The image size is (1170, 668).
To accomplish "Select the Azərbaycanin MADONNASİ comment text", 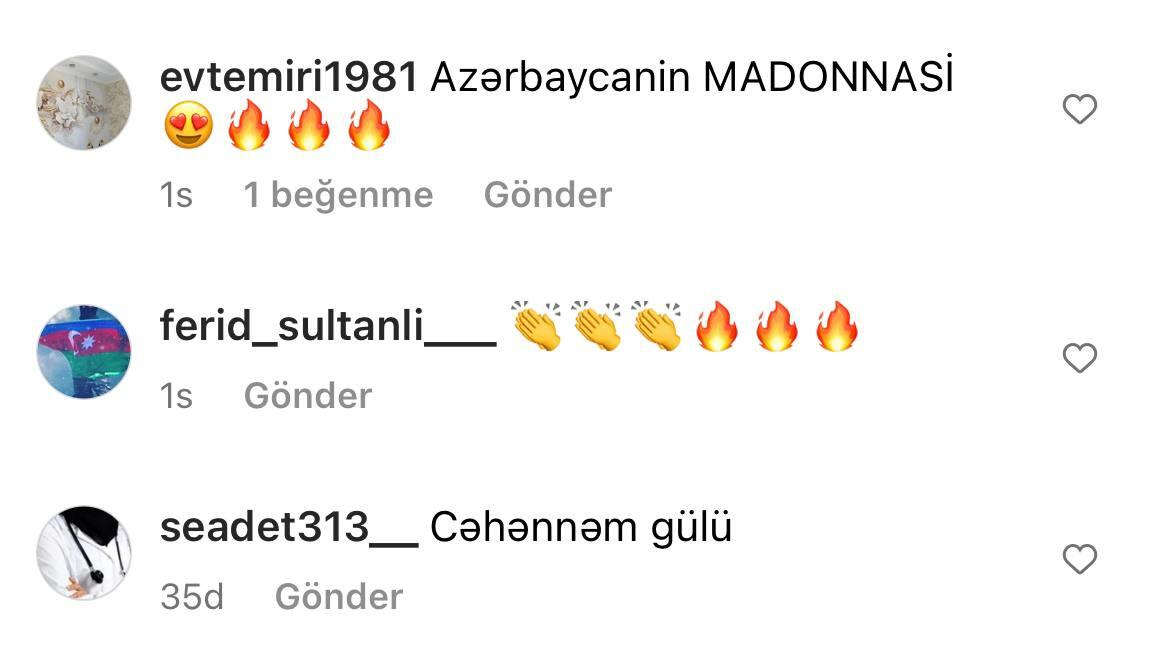I will click(x=692, y=75).
